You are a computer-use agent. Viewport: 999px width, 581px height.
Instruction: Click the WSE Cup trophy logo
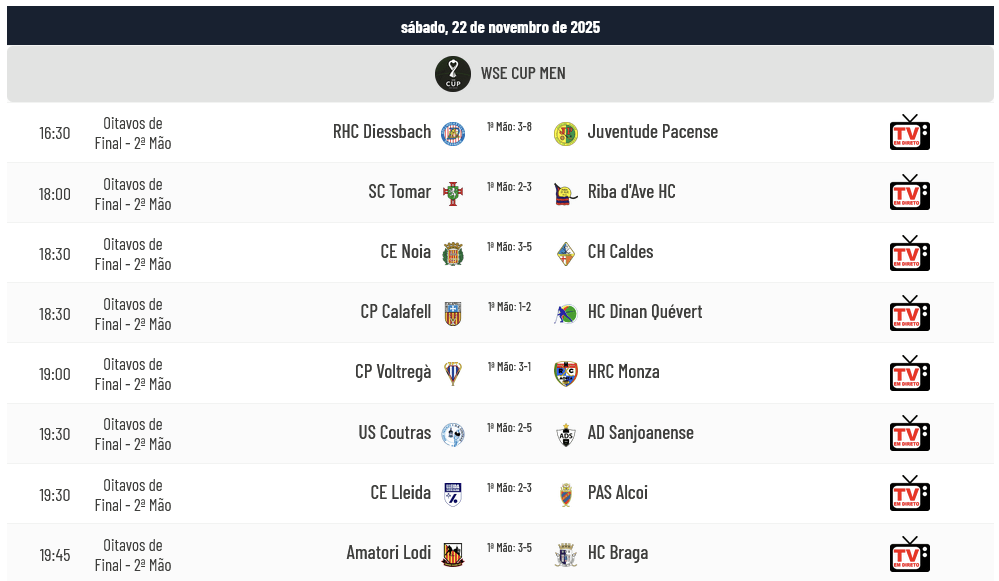tap(452, 74)
